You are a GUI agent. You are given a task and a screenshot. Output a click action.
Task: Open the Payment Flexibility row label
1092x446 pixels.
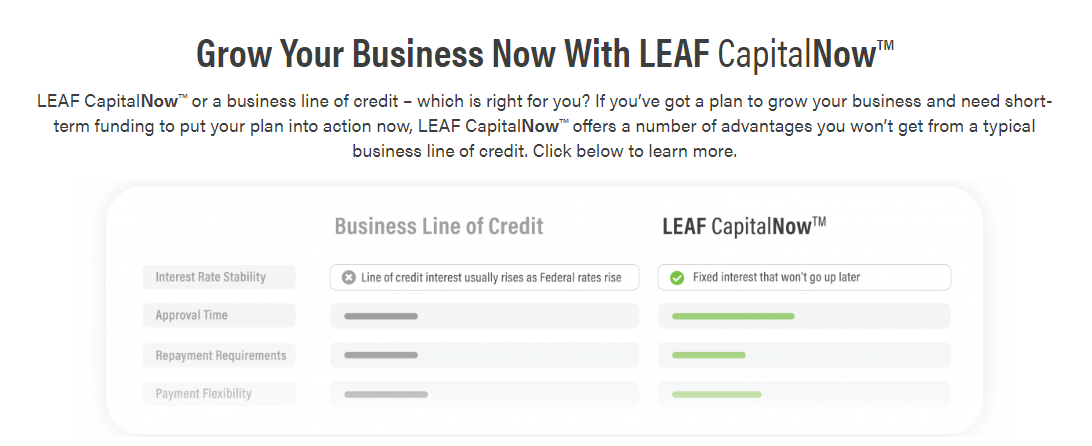point(203,394)
